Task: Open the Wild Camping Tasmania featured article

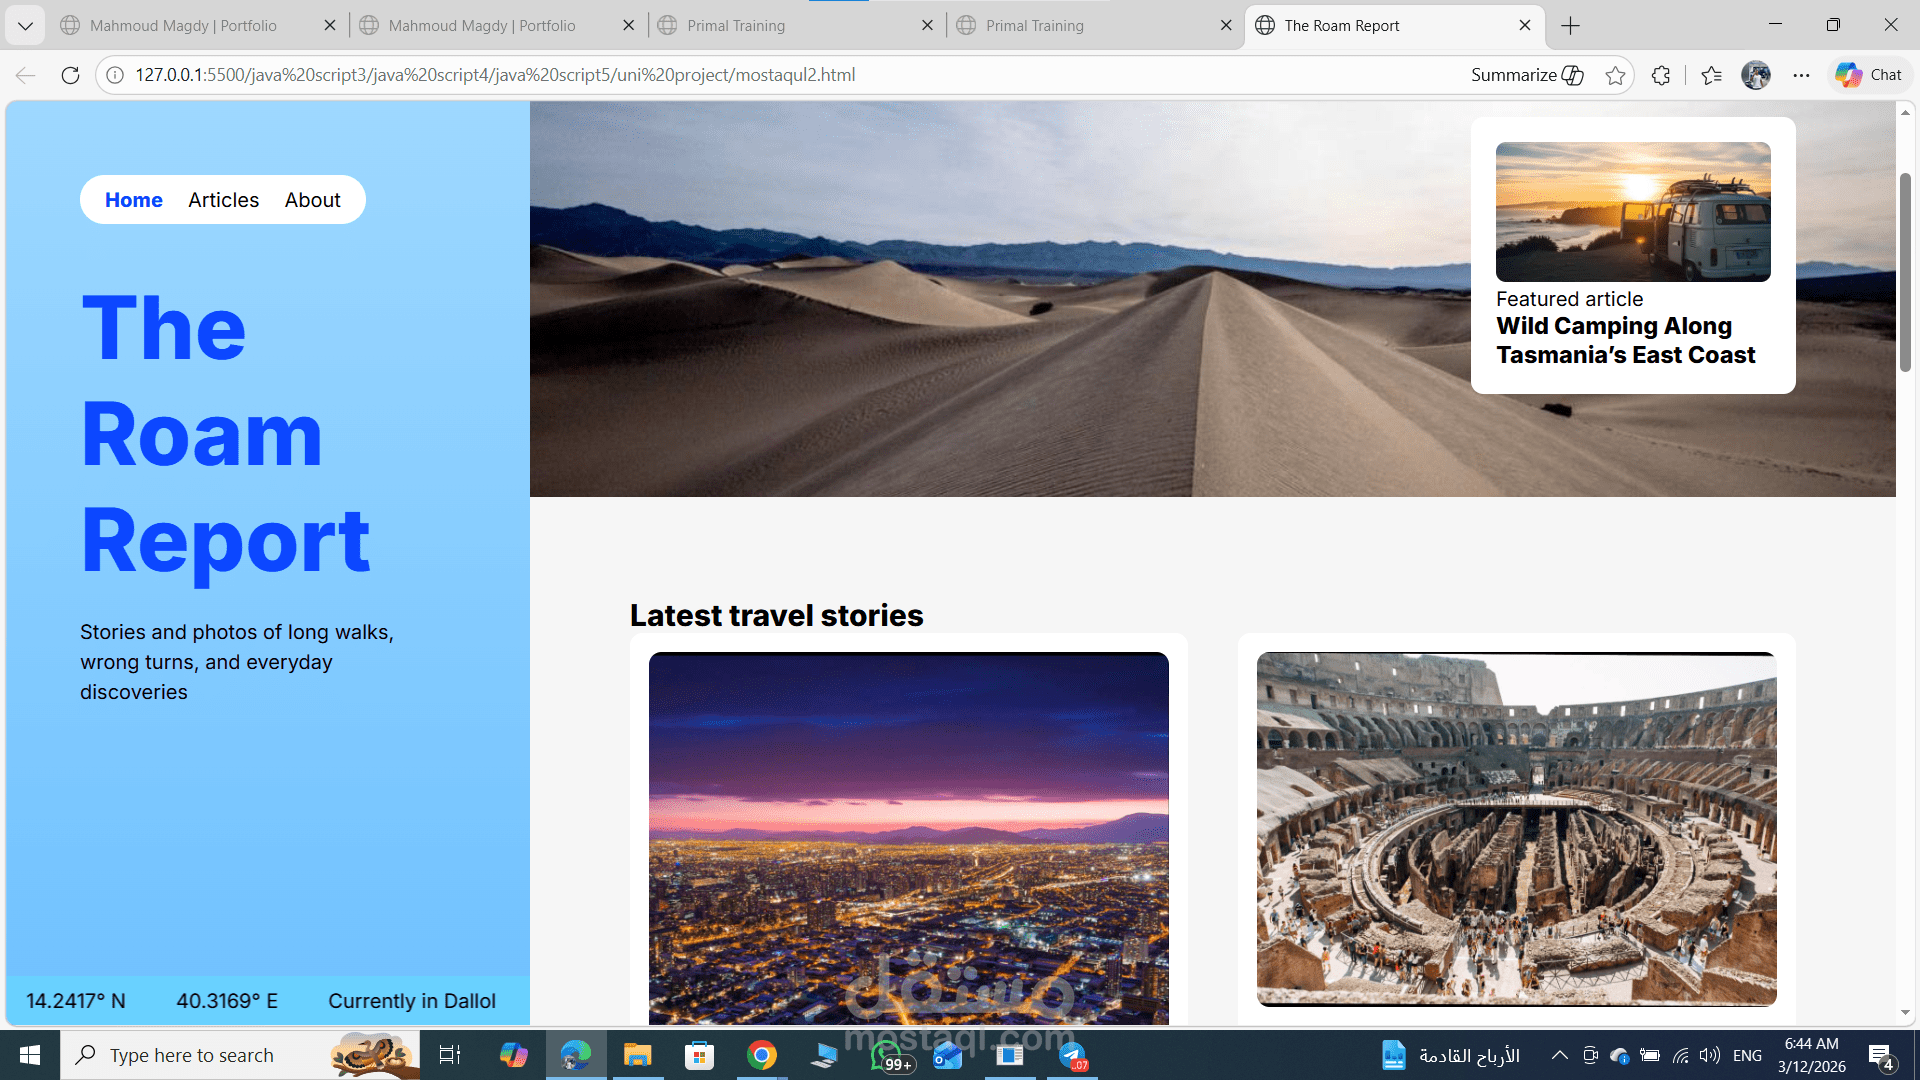Action: tap(1625, 340)
